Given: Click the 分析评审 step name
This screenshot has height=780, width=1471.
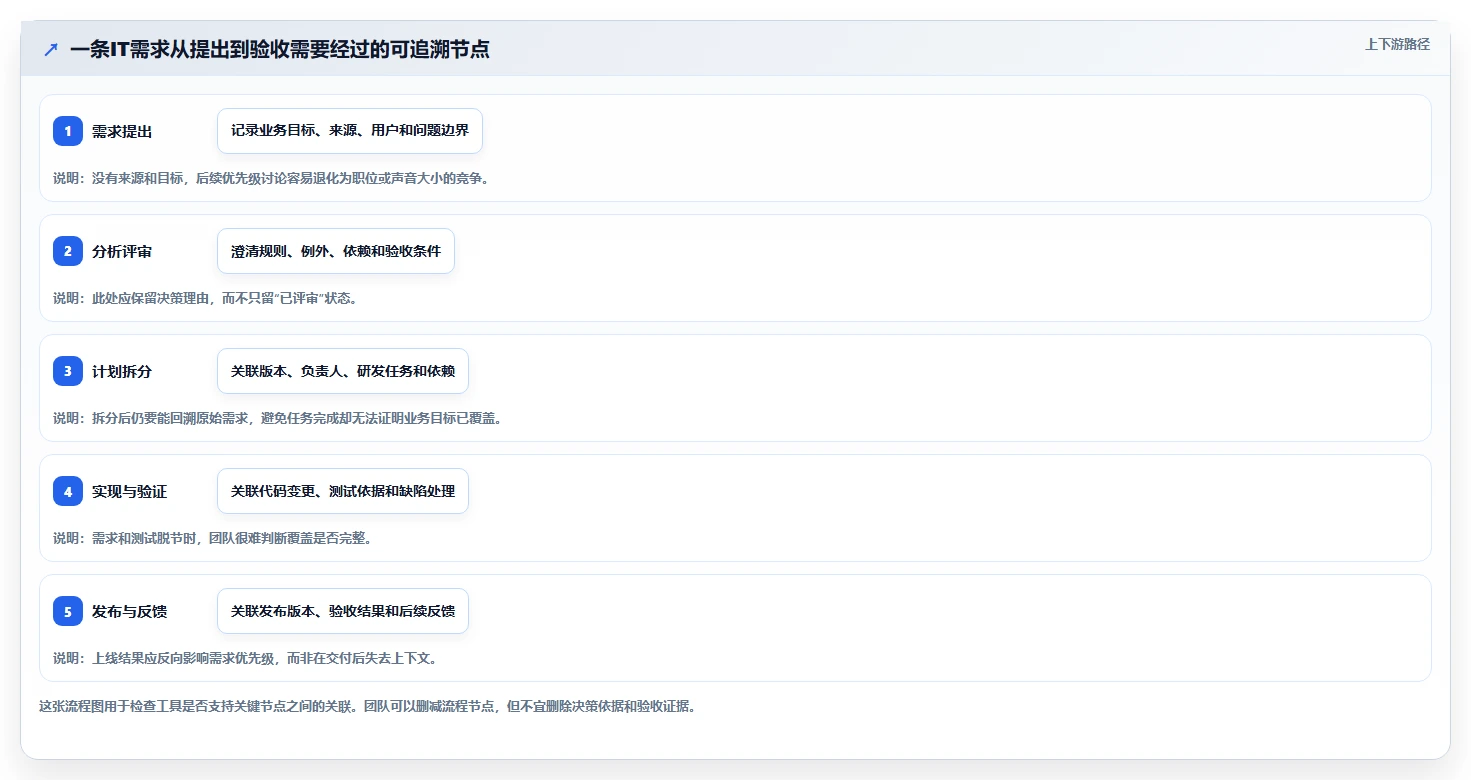Looking at the screenshot, I should tap(122, 251).
